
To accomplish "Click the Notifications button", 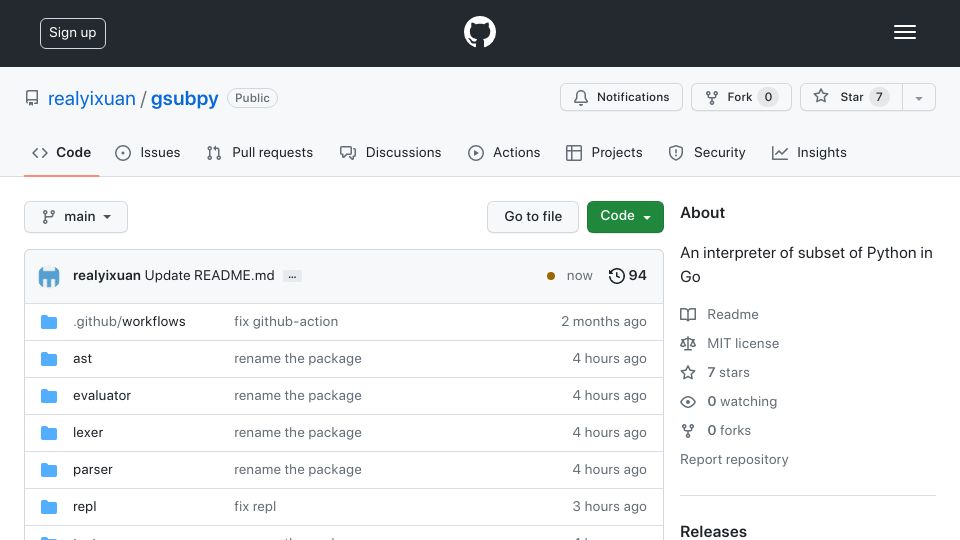I will [621, 97].
